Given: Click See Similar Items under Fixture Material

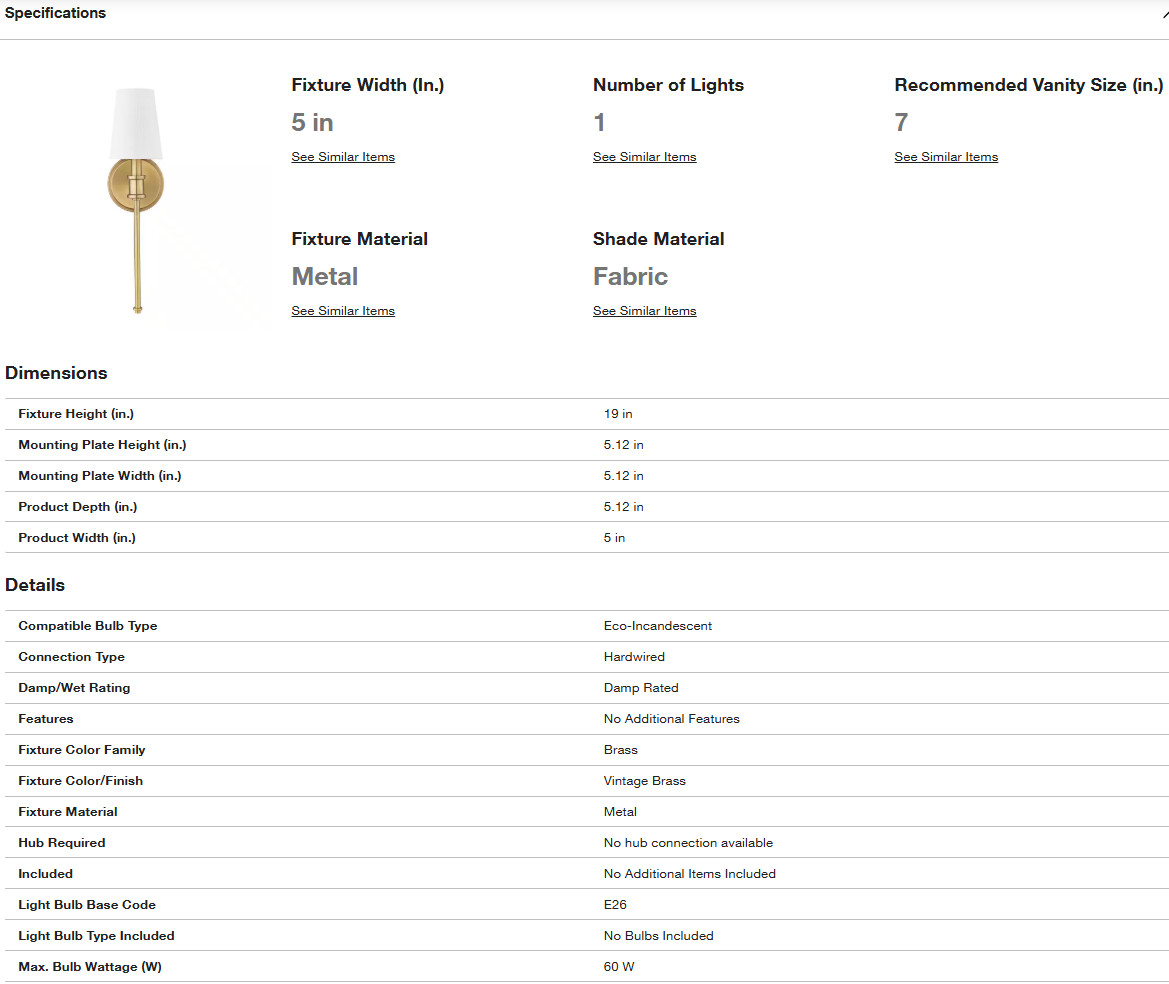Looking at the screenshot, I should (x=343, y=311).
